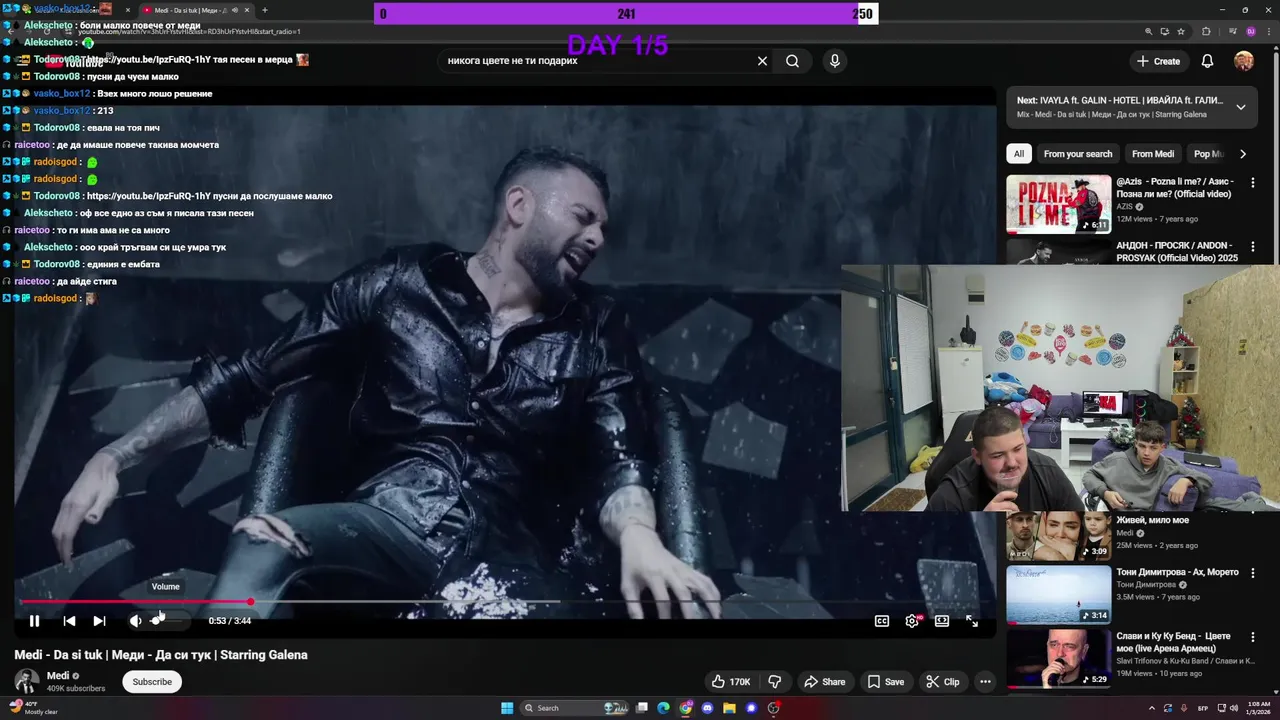Screen dimensions: 1280x720
Task: Toggle closed captions on the video
Action: [x=882, y=621]
